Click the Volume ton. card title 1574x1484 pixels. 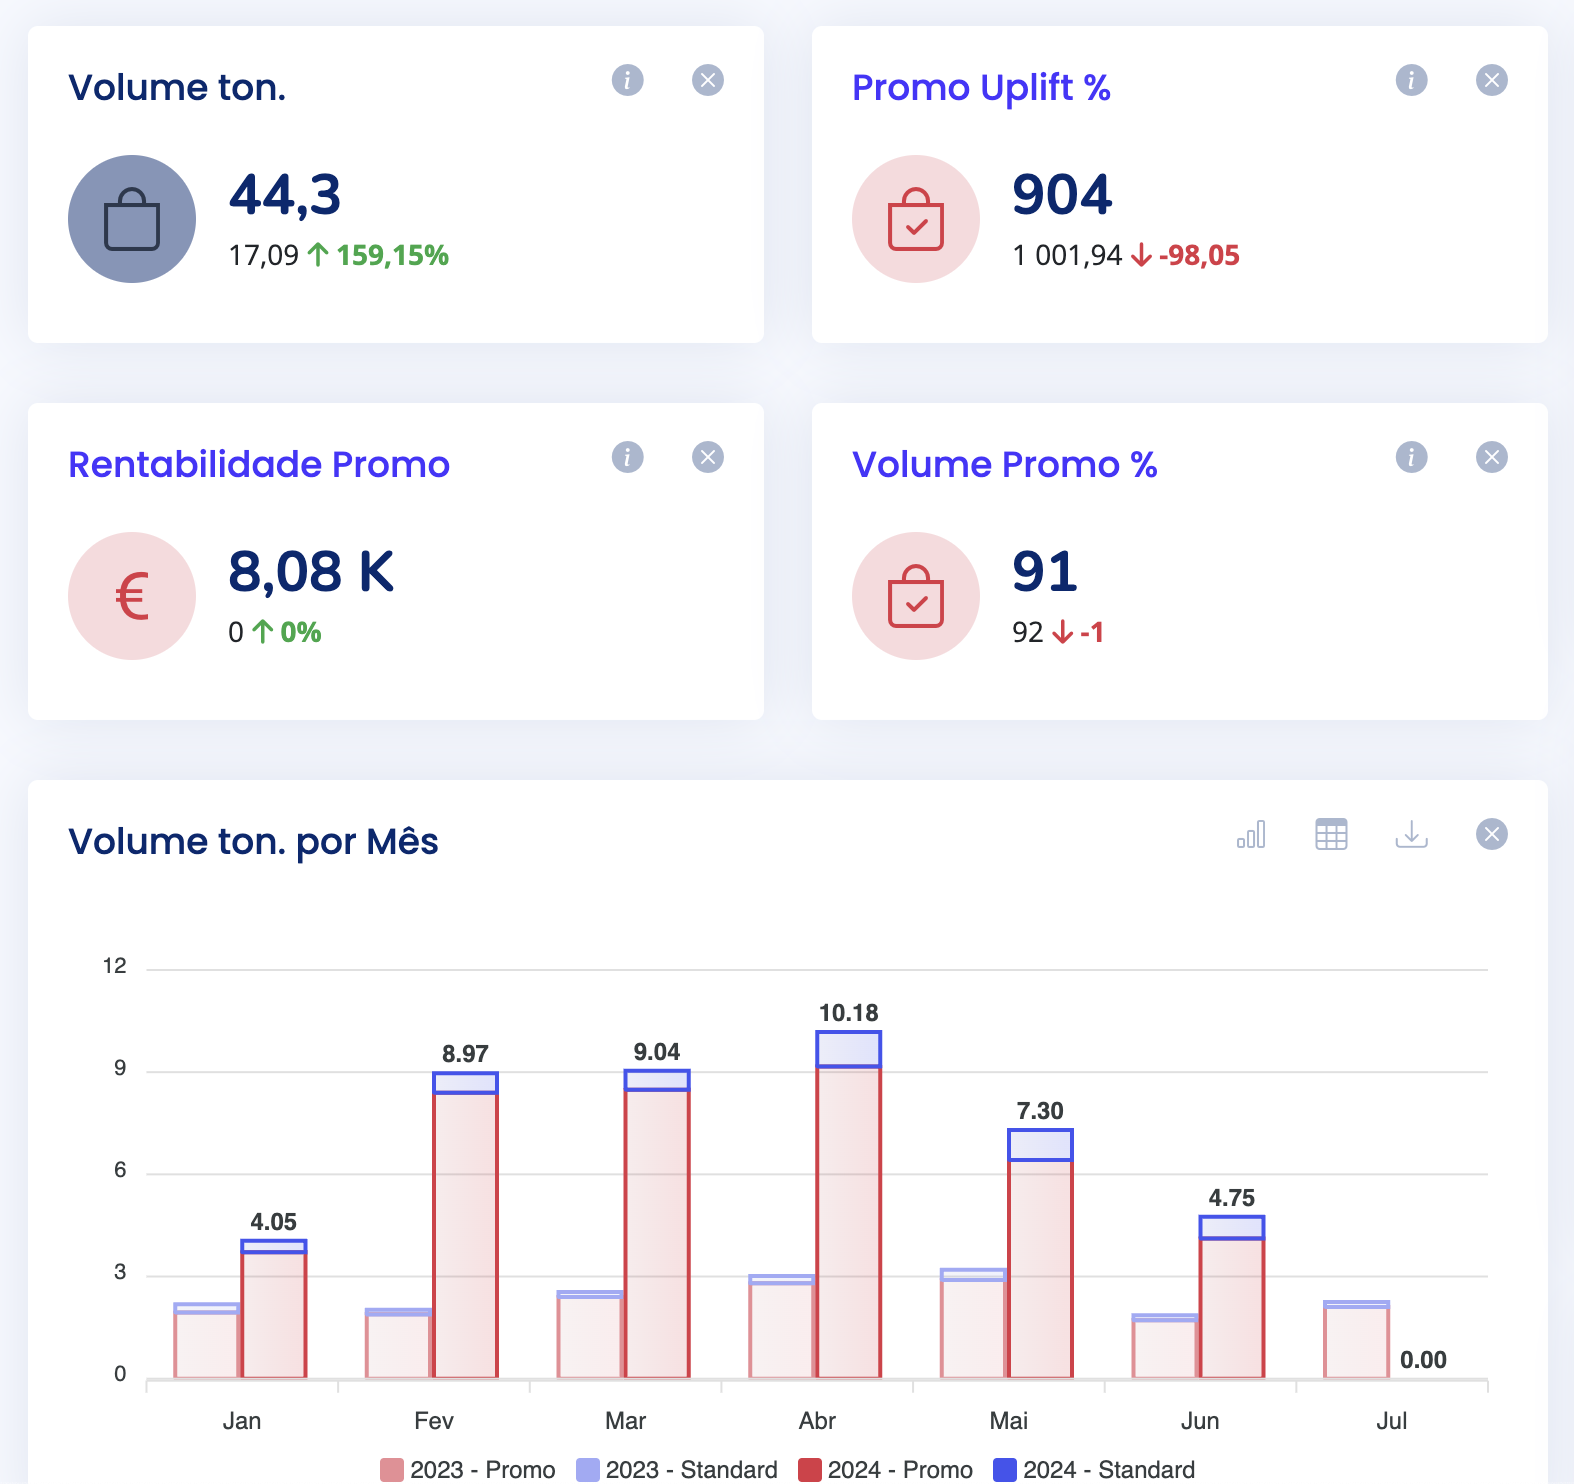point(177,88)
